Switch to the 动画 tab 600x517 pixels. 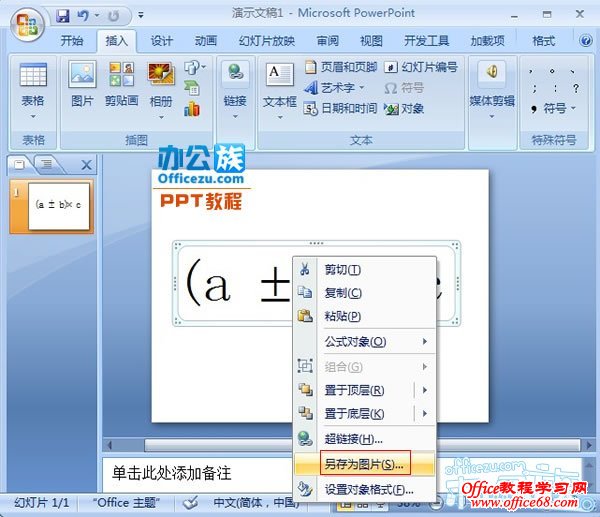[206, 40]
